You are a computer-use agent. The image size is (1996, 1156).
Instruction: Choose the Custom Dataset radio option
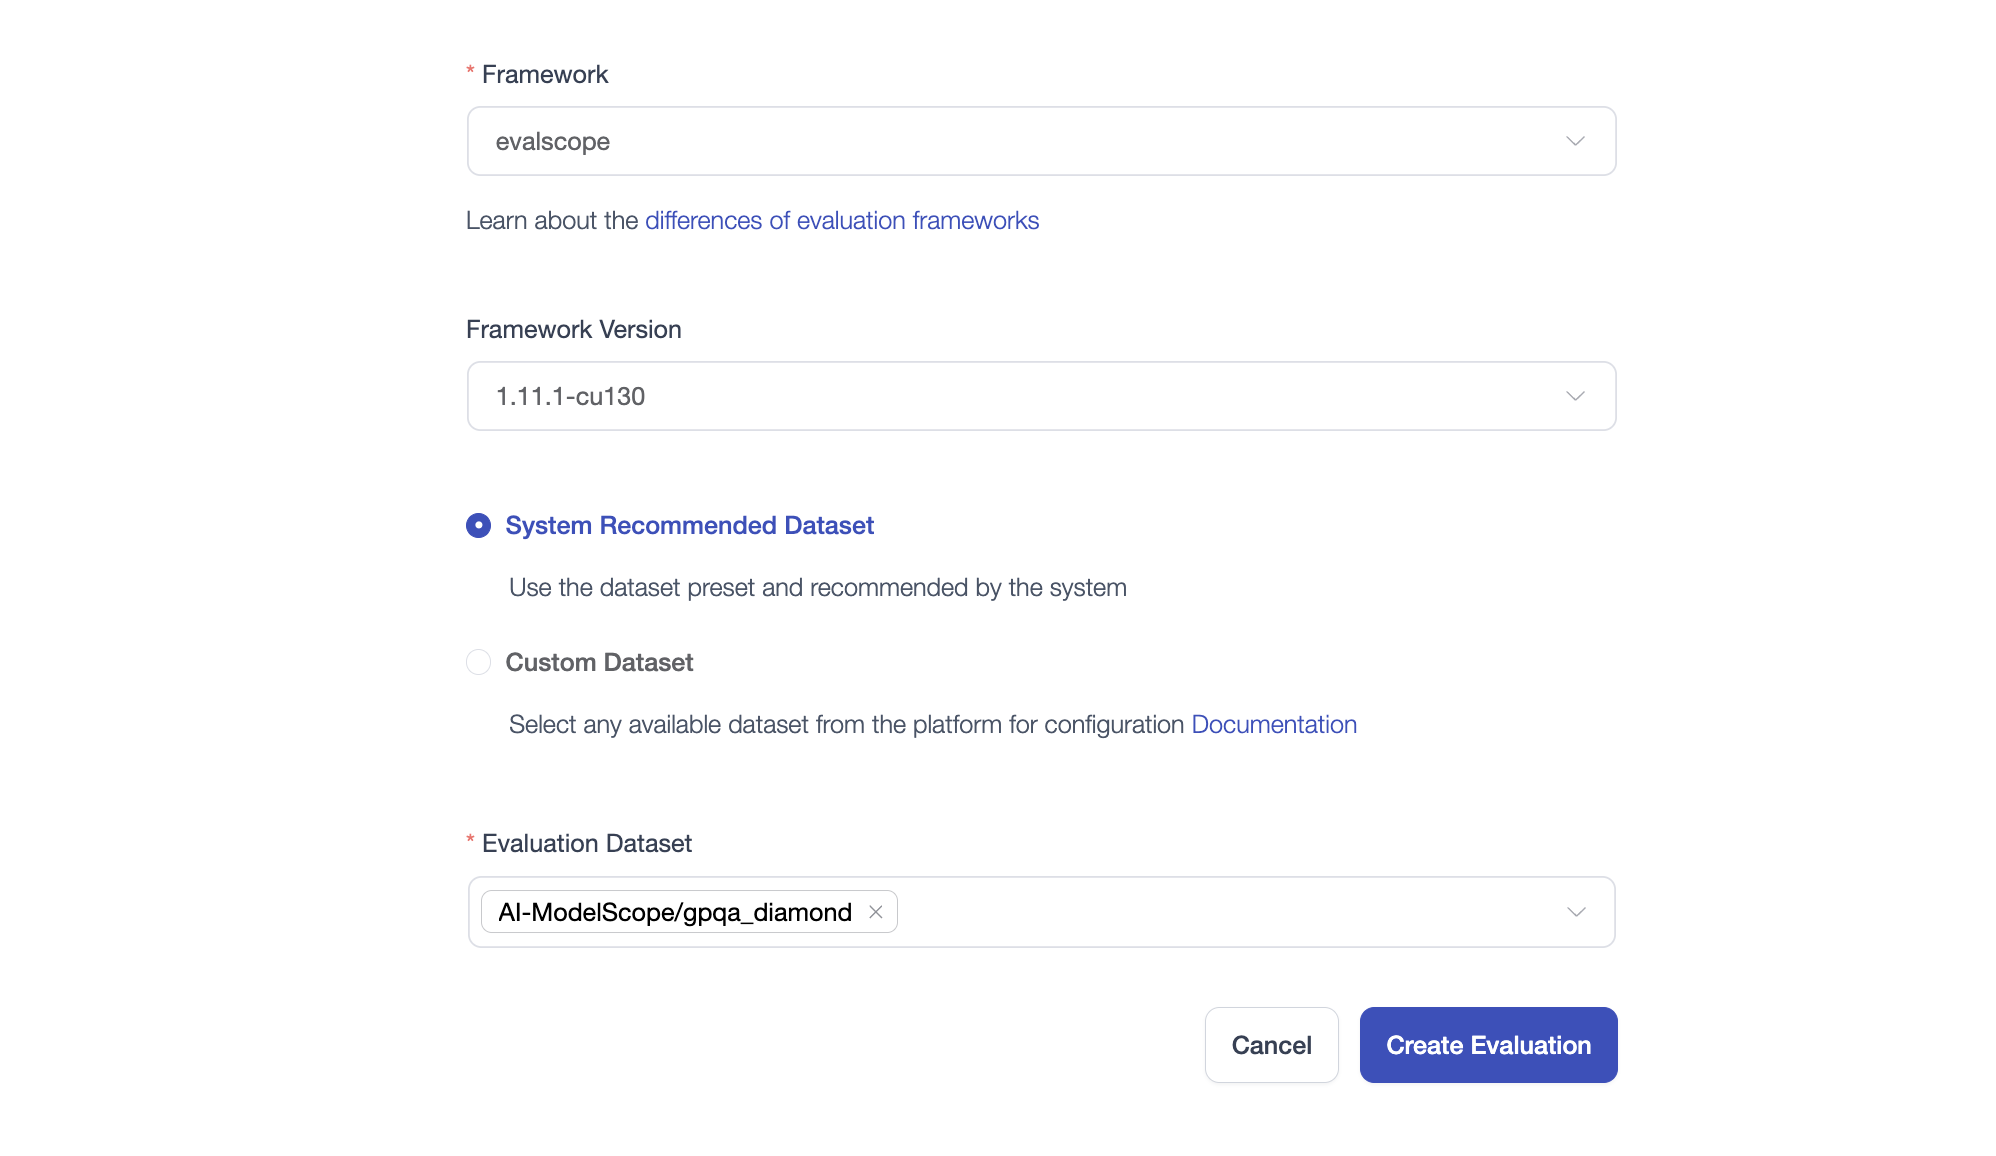coord(478,662)
